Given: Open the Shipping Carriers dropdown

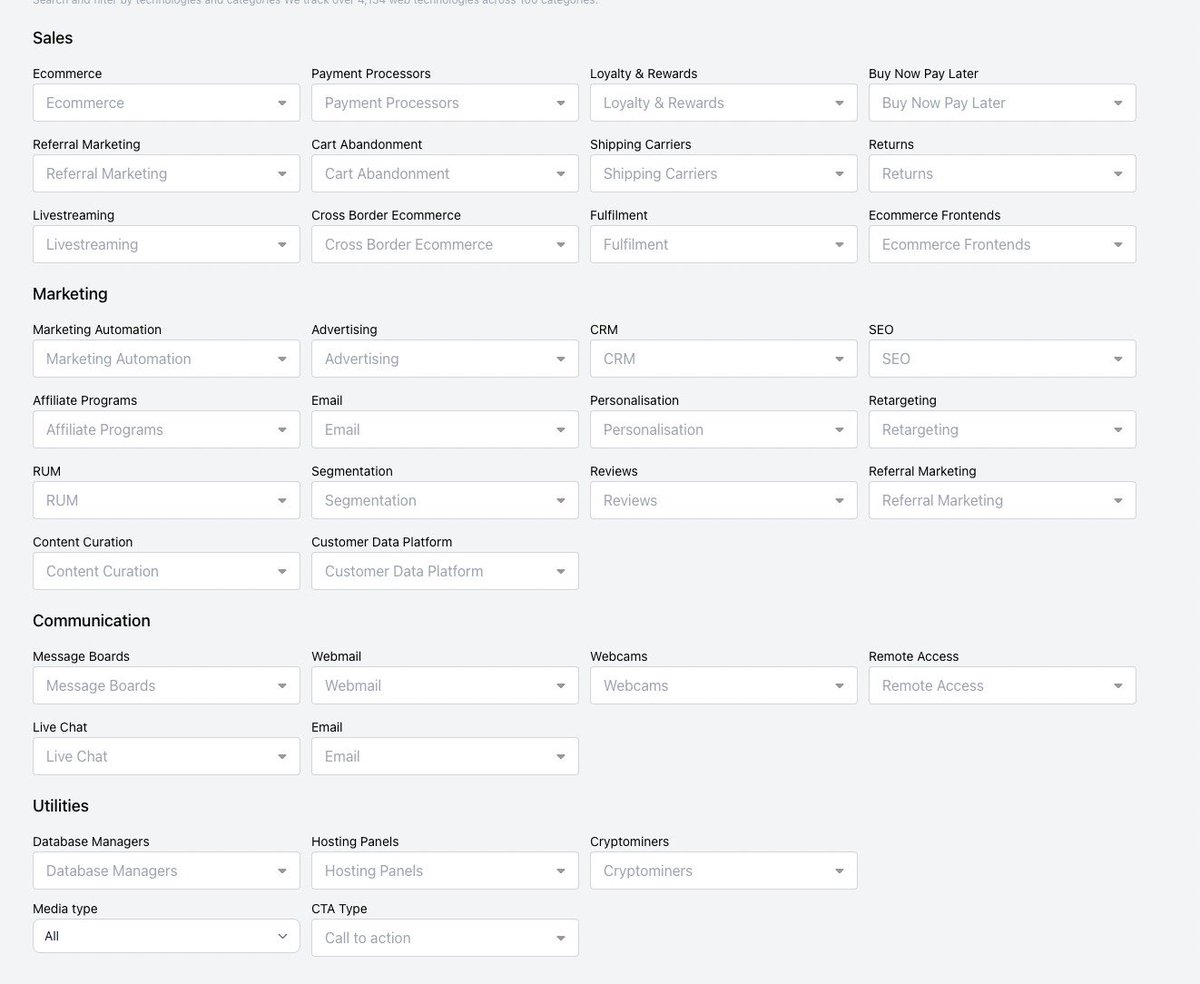Looking at the screenshot, I should pyautogui.click(x=723, y=174).
